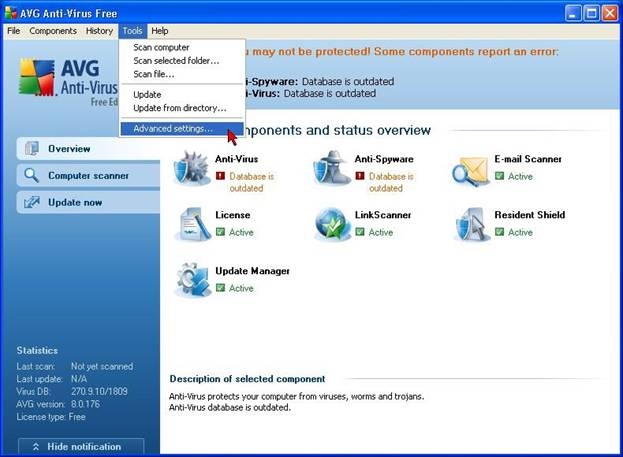Choose Update from directory… menu entry
623x457 pixels.
pyautogui.click(x=182, y=108)
